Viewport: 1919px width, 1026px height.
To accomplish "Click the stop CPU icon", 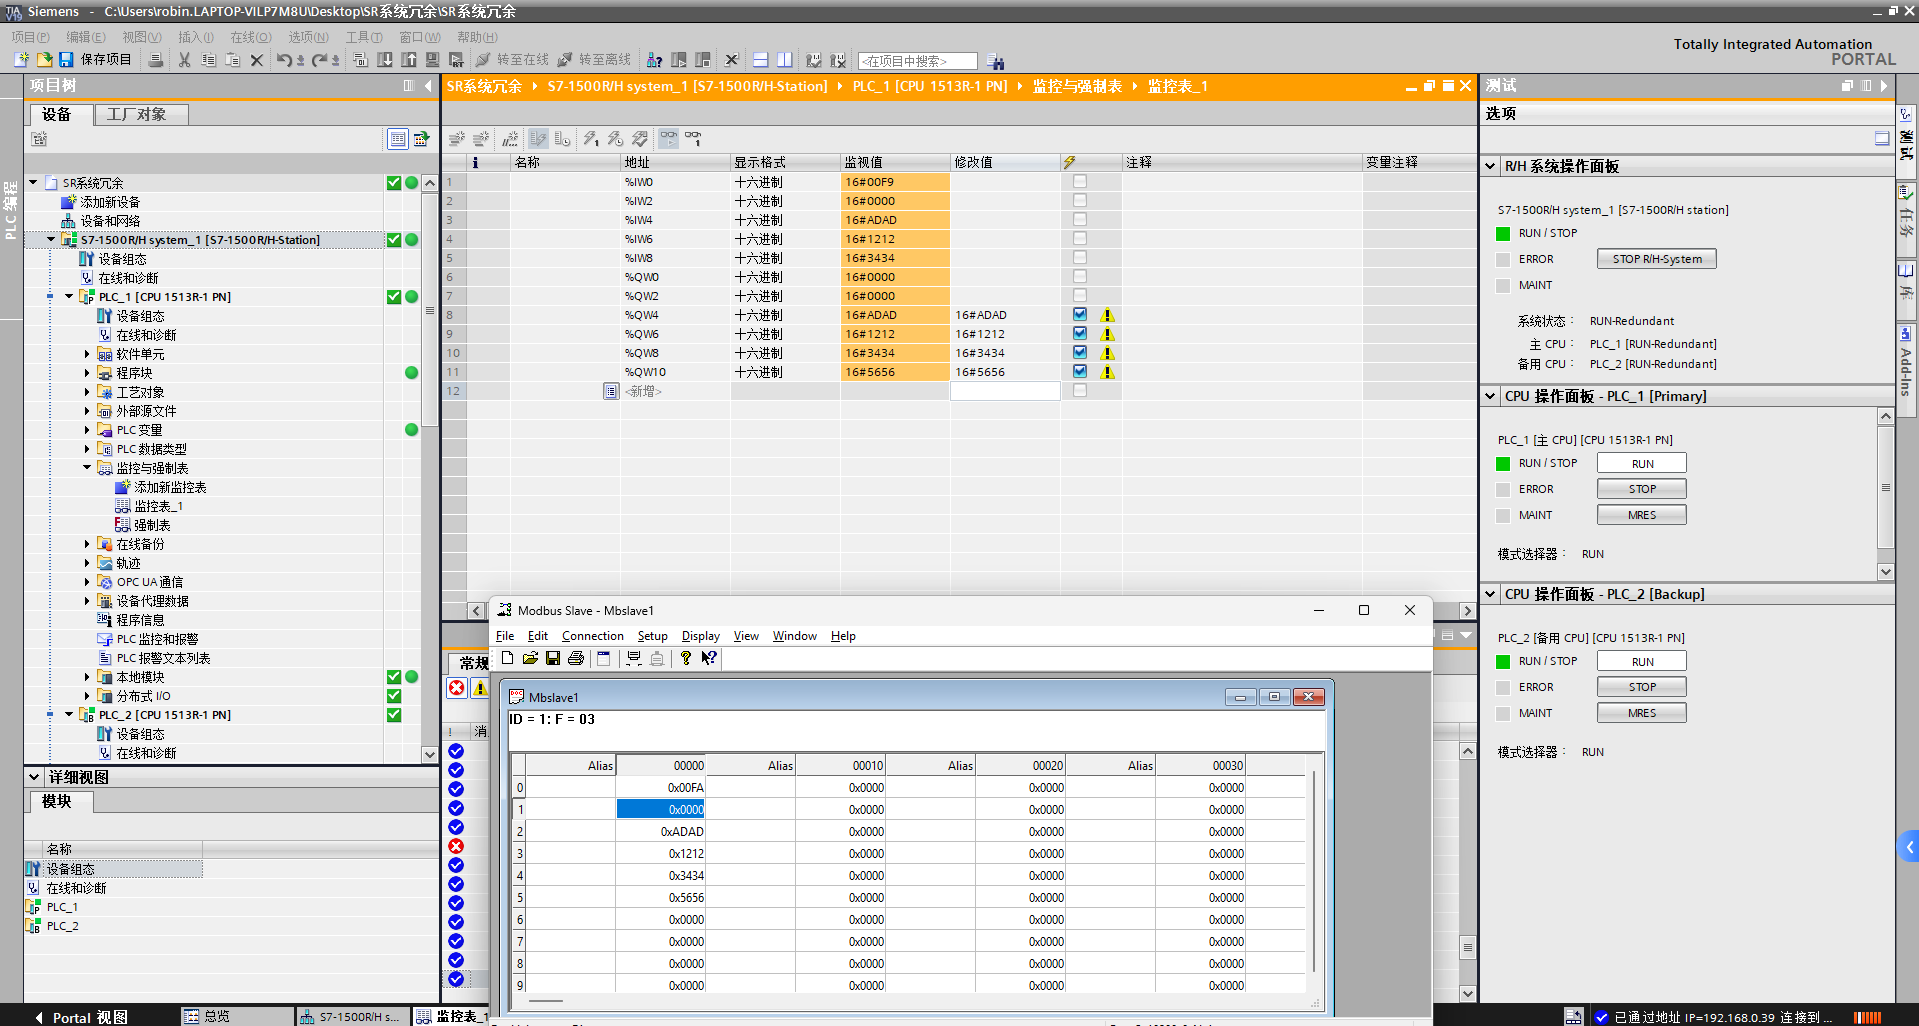I will click(703, 60).
